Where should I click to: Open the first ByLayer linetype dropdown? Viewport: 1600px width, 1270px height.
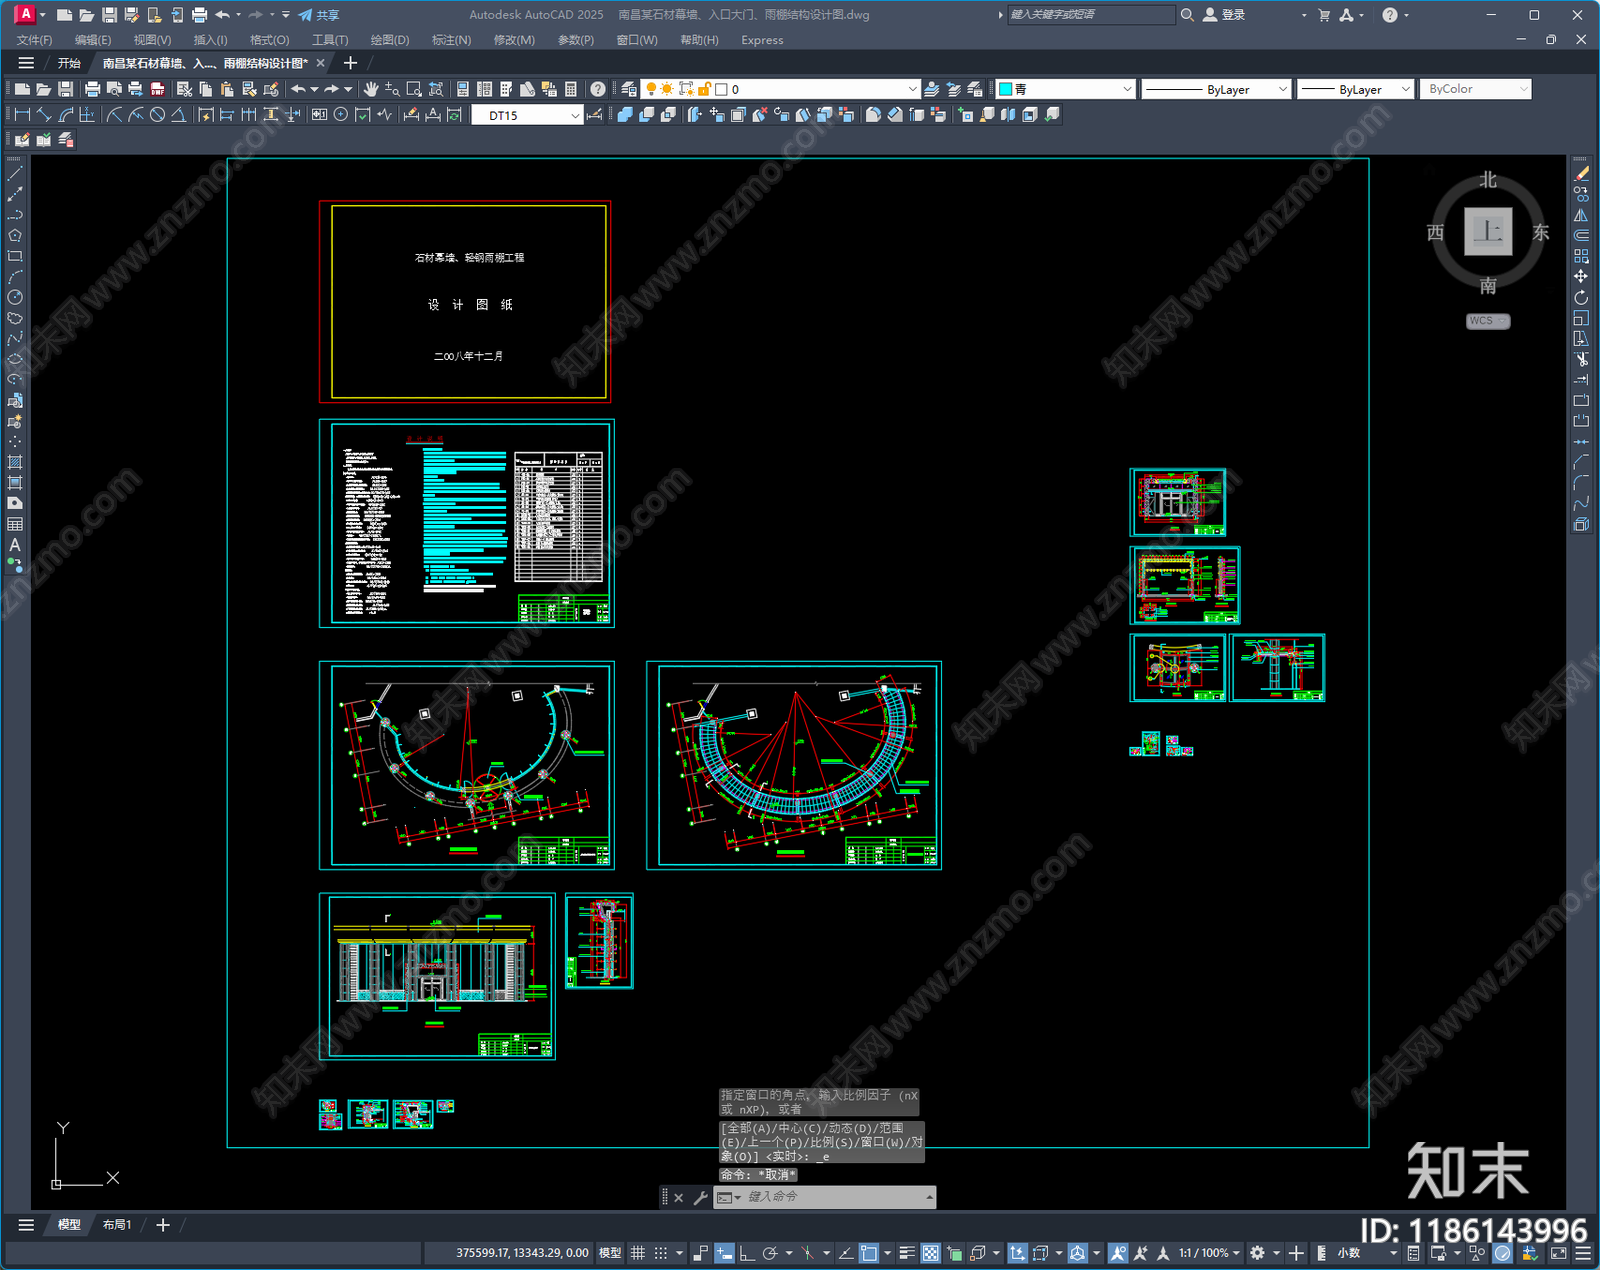(1216, 89)
